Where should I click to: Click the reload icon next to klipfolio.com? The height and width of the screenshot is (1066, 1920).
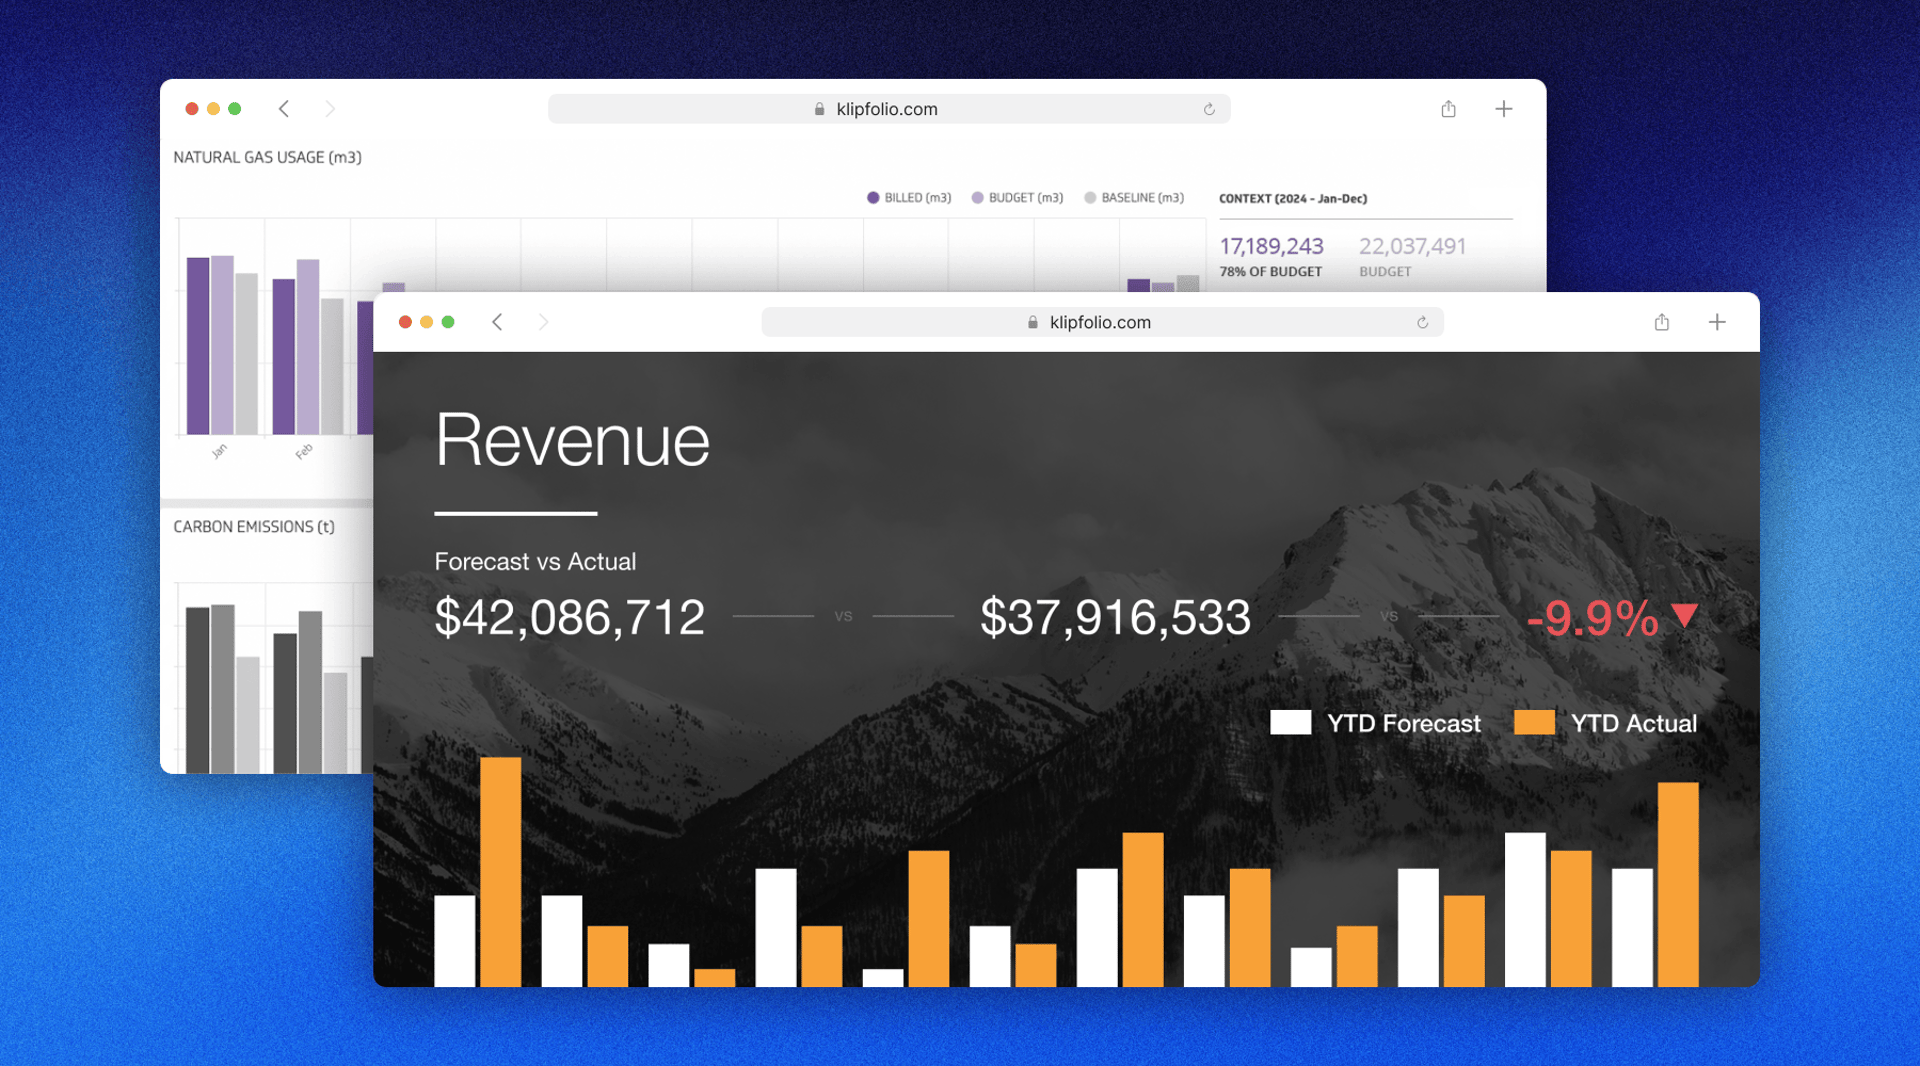click(x=1423, y=322)
